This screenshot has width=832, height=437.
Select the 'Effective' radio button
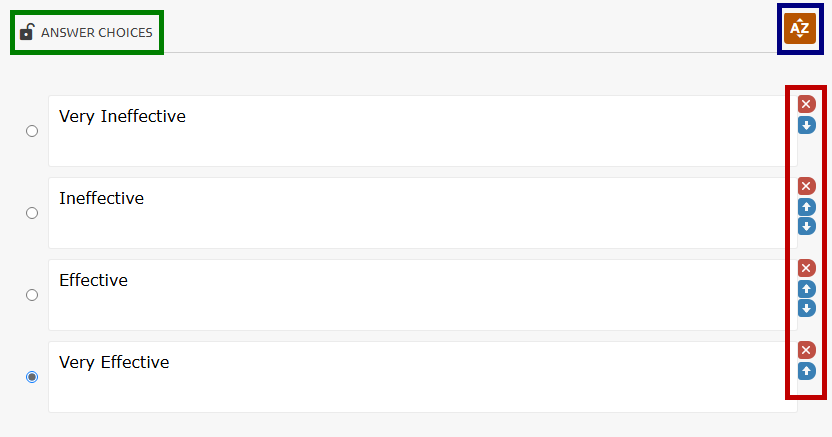[x=32, y=295]
